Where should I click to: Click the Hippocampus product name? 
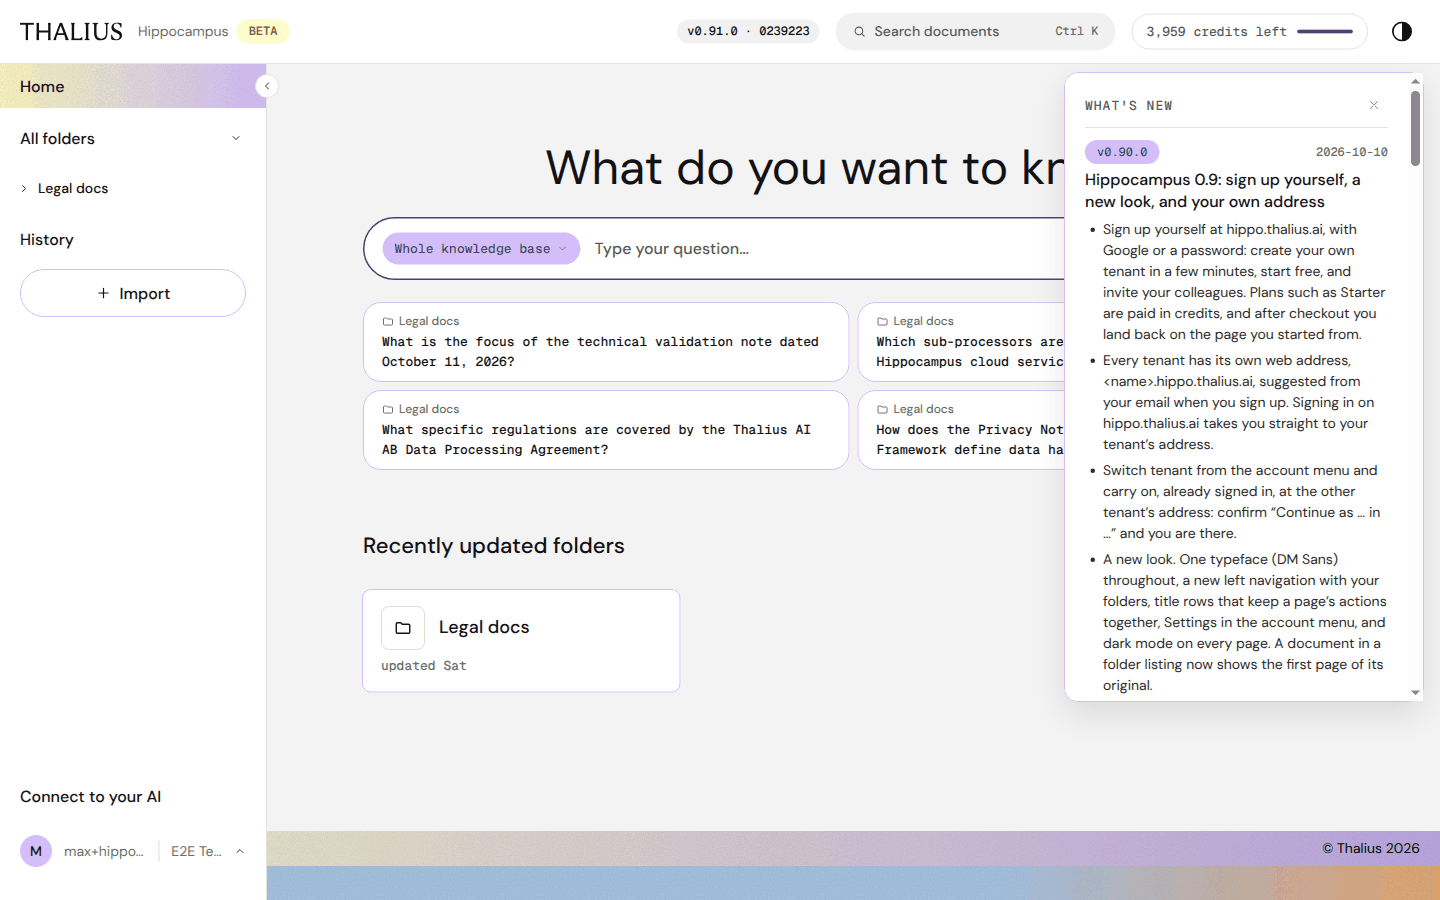point(183,32)
